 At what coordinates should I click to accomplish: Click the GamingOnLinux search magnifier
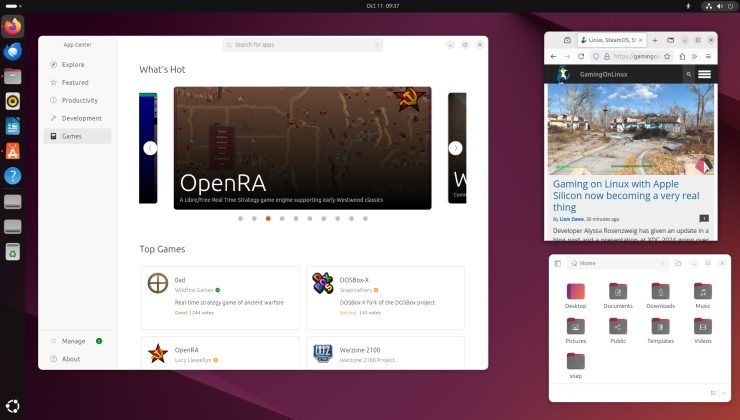click(689, 74)
